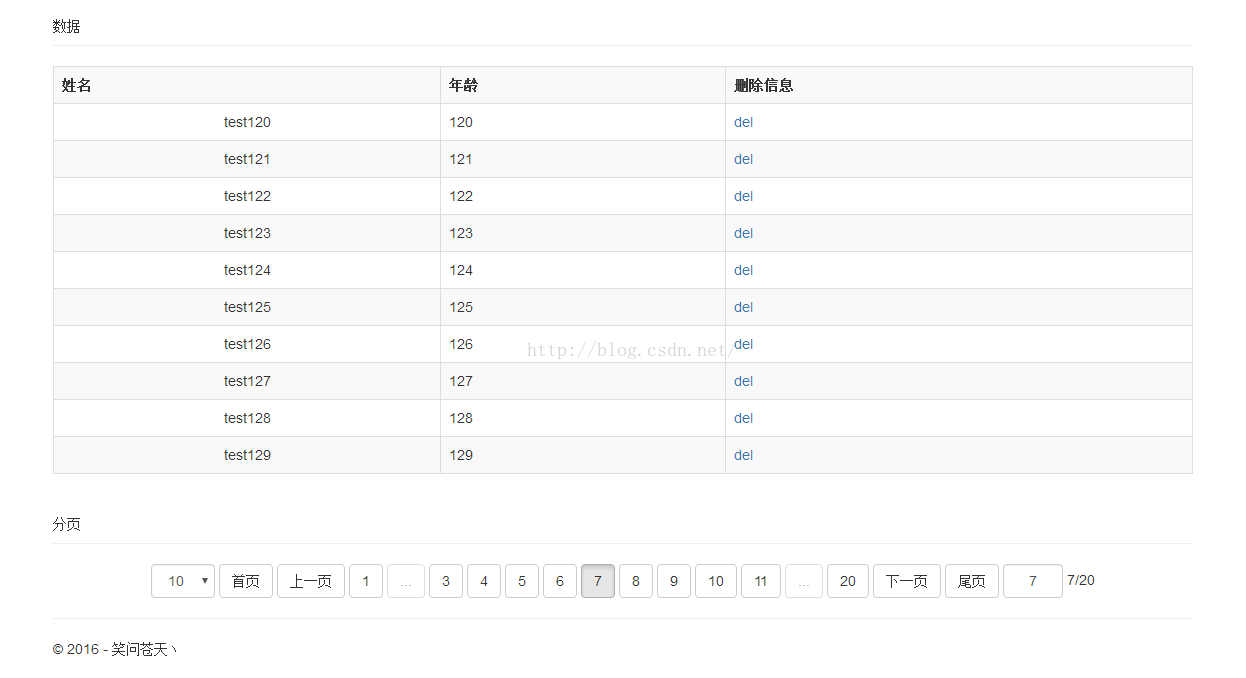
Task: Go to page 8
Action: pyautogui.click(x=636, y=581)
